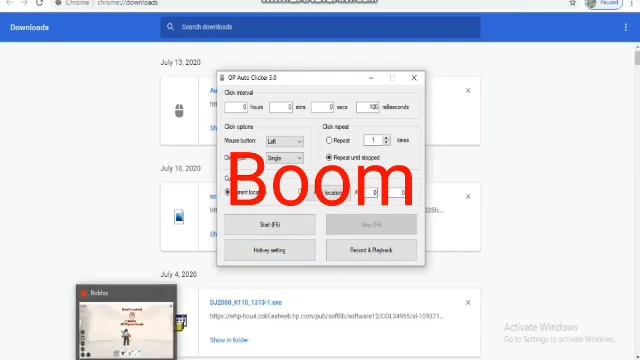This screenshot has height=360, width=640.
Task: Click the secs interval input field
Action: [322, 107]
